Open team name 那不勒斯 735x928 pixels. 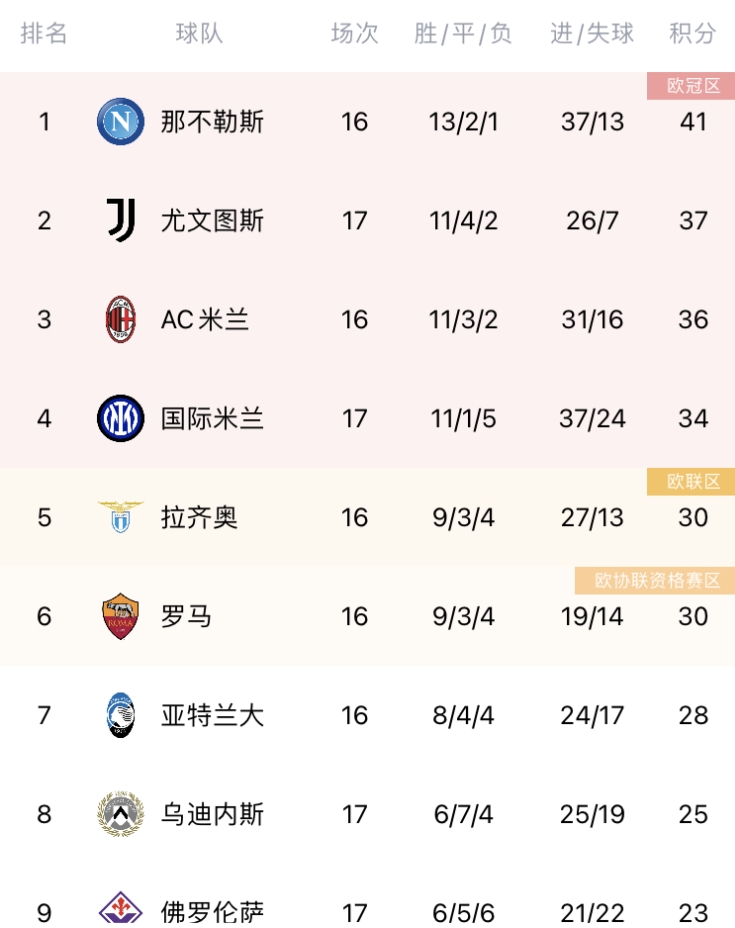(212, 122)
